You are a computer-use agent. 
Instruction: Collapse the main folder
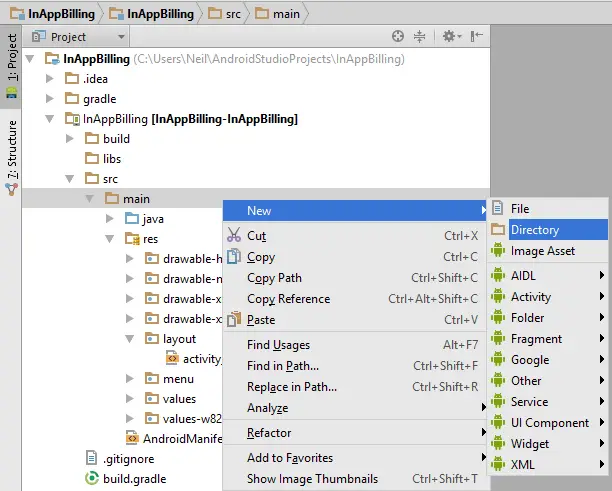pyautogui.click(x=89, y=199)
